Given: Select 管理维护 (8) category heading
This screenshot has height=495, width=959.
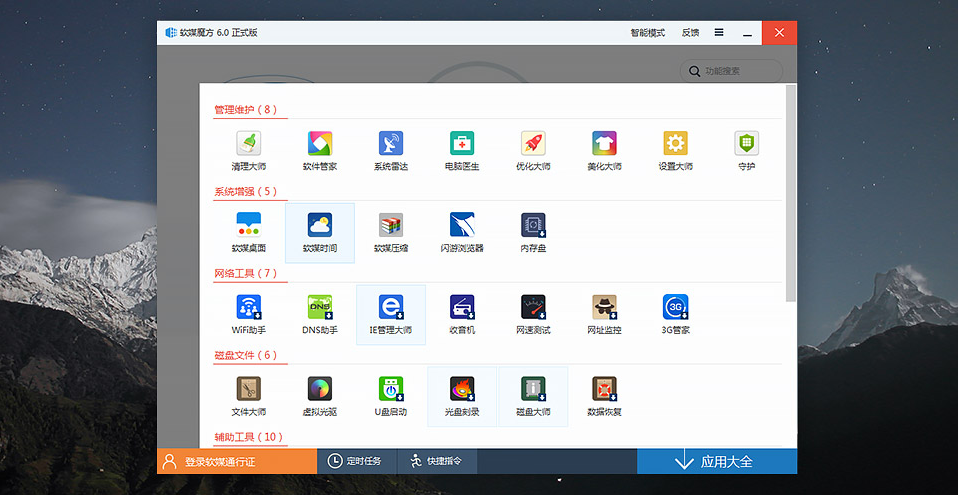Looking at the screenshot, I should (245, 110).
